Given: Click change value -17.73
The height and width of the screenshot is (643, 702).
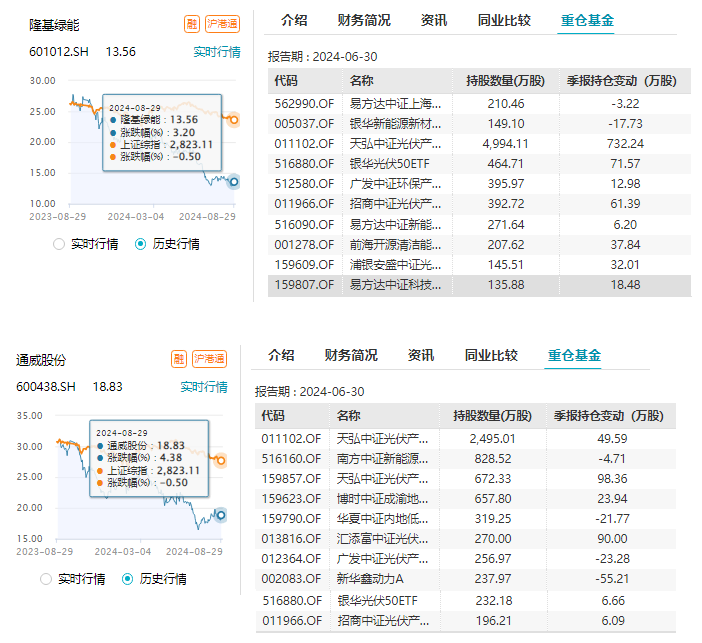Looking at the screenshot, I should click(625, 124).
